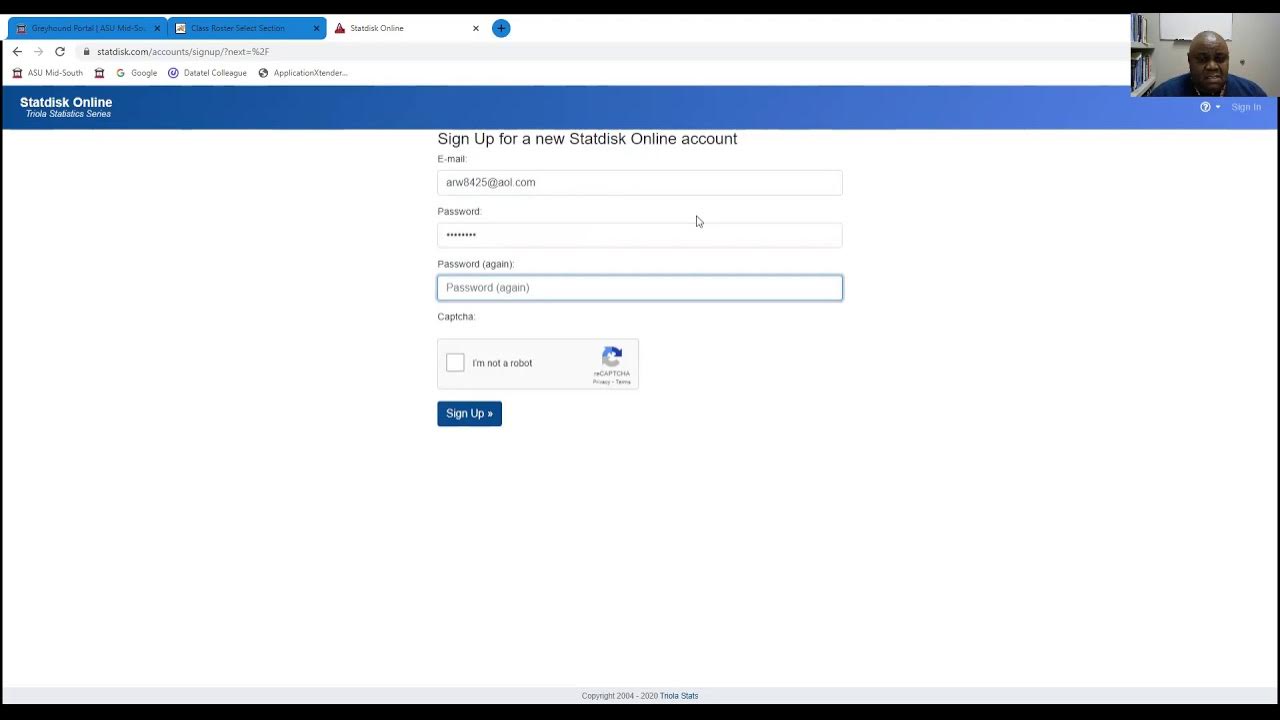Image resolution: width=1280 pixels, height=720 pixels.
Task: Open ApplicationXtender bookmark
Action: coord(303,73)
